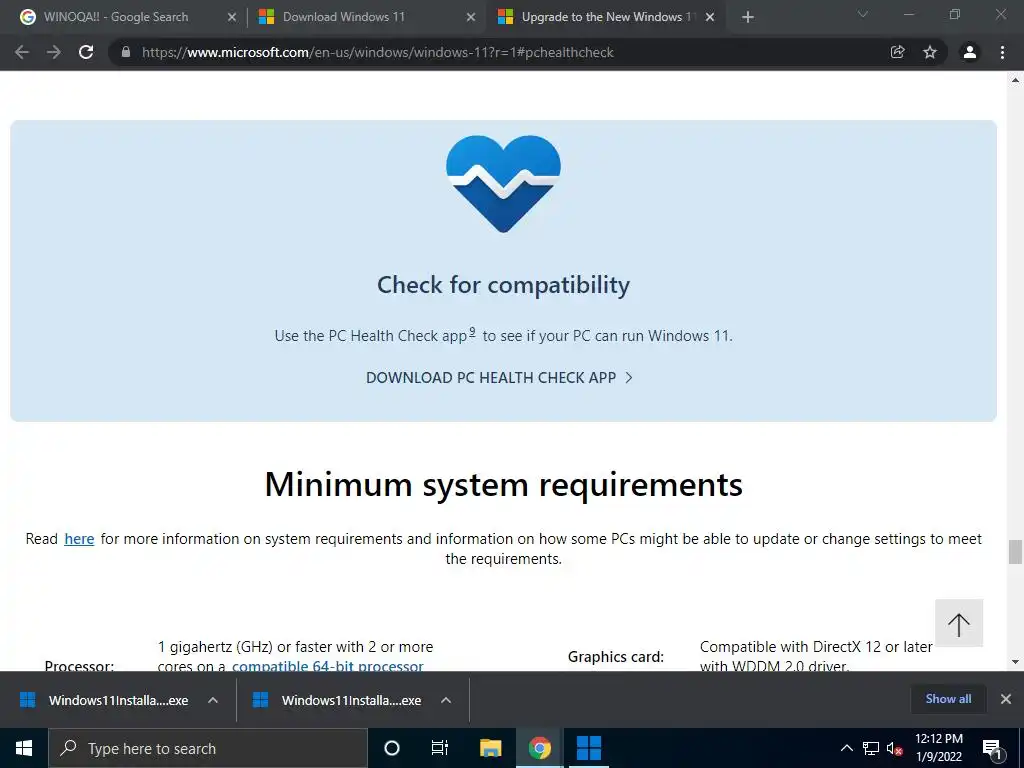The image size is (1024, 768).
Task: Open a new browser tab
Action: (x=748, y=17)
